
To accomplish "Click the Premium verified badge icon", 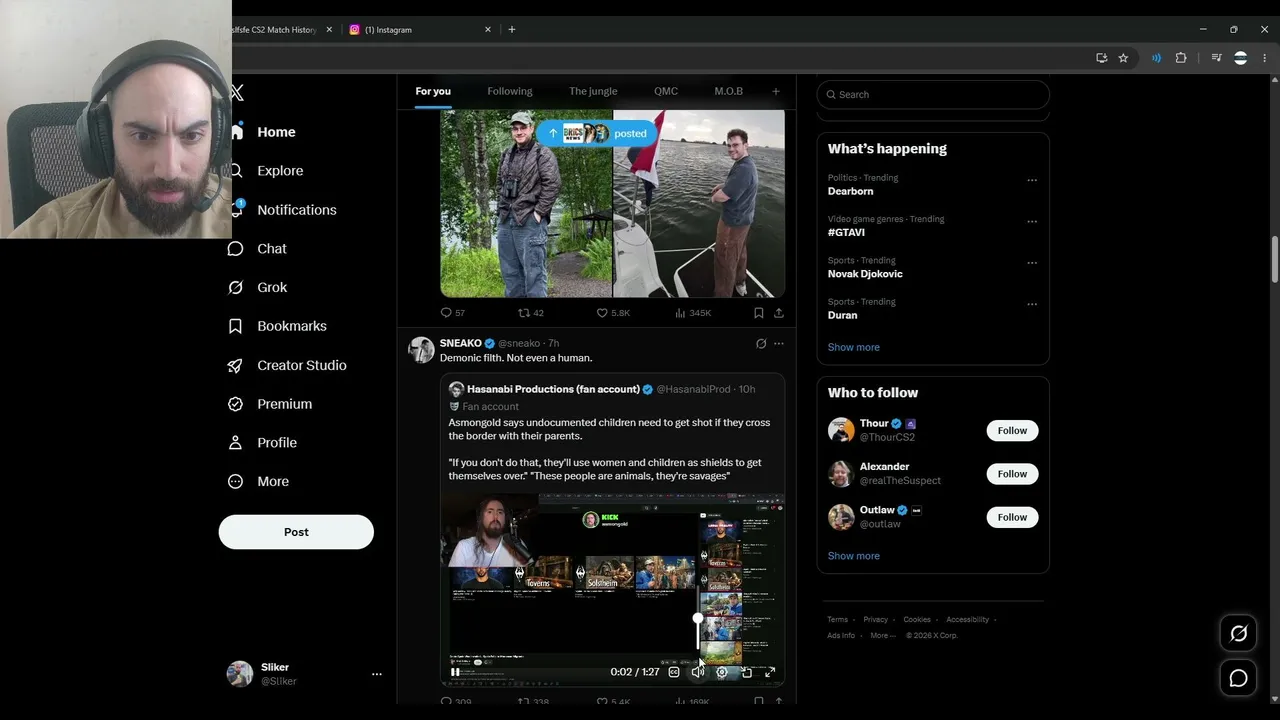I will click(235, 404).
